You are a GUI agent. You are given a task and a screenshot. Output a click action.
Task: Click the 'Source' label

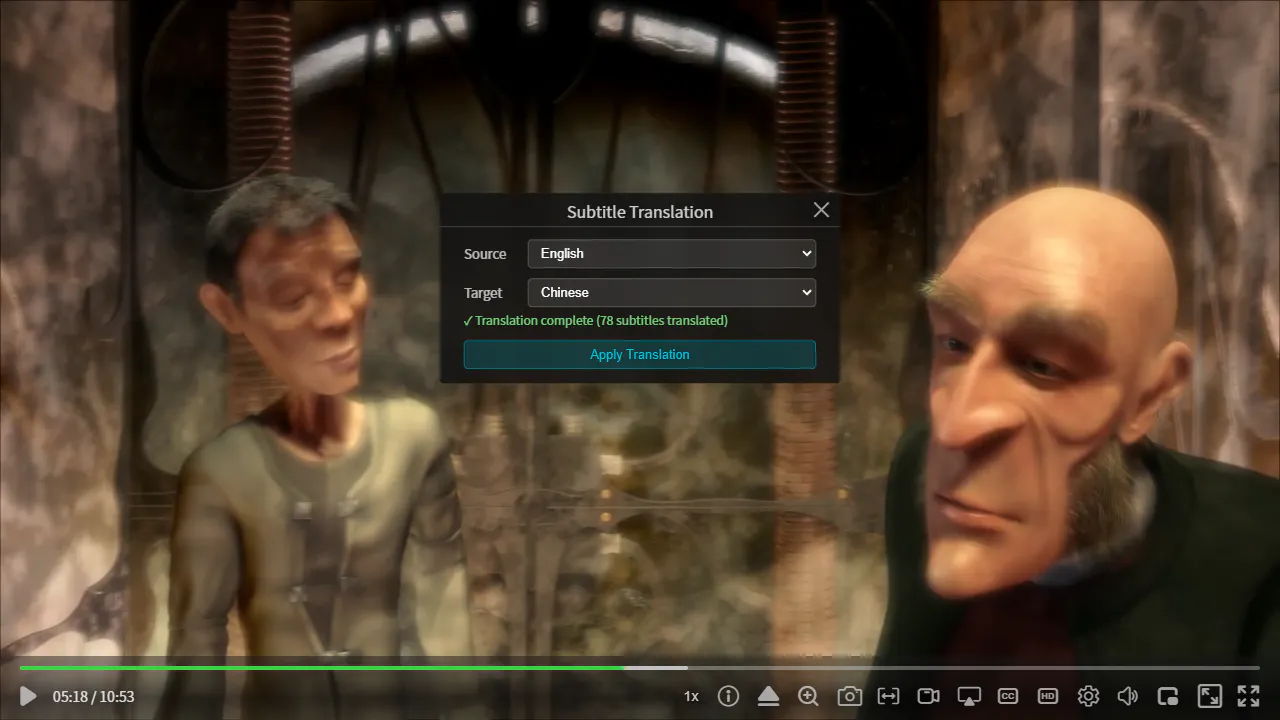point(485,254)
